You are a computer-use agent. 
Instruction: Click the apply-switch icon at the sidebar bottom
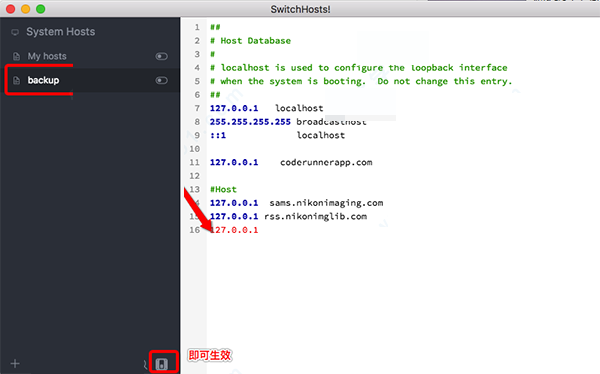[162, 364]
